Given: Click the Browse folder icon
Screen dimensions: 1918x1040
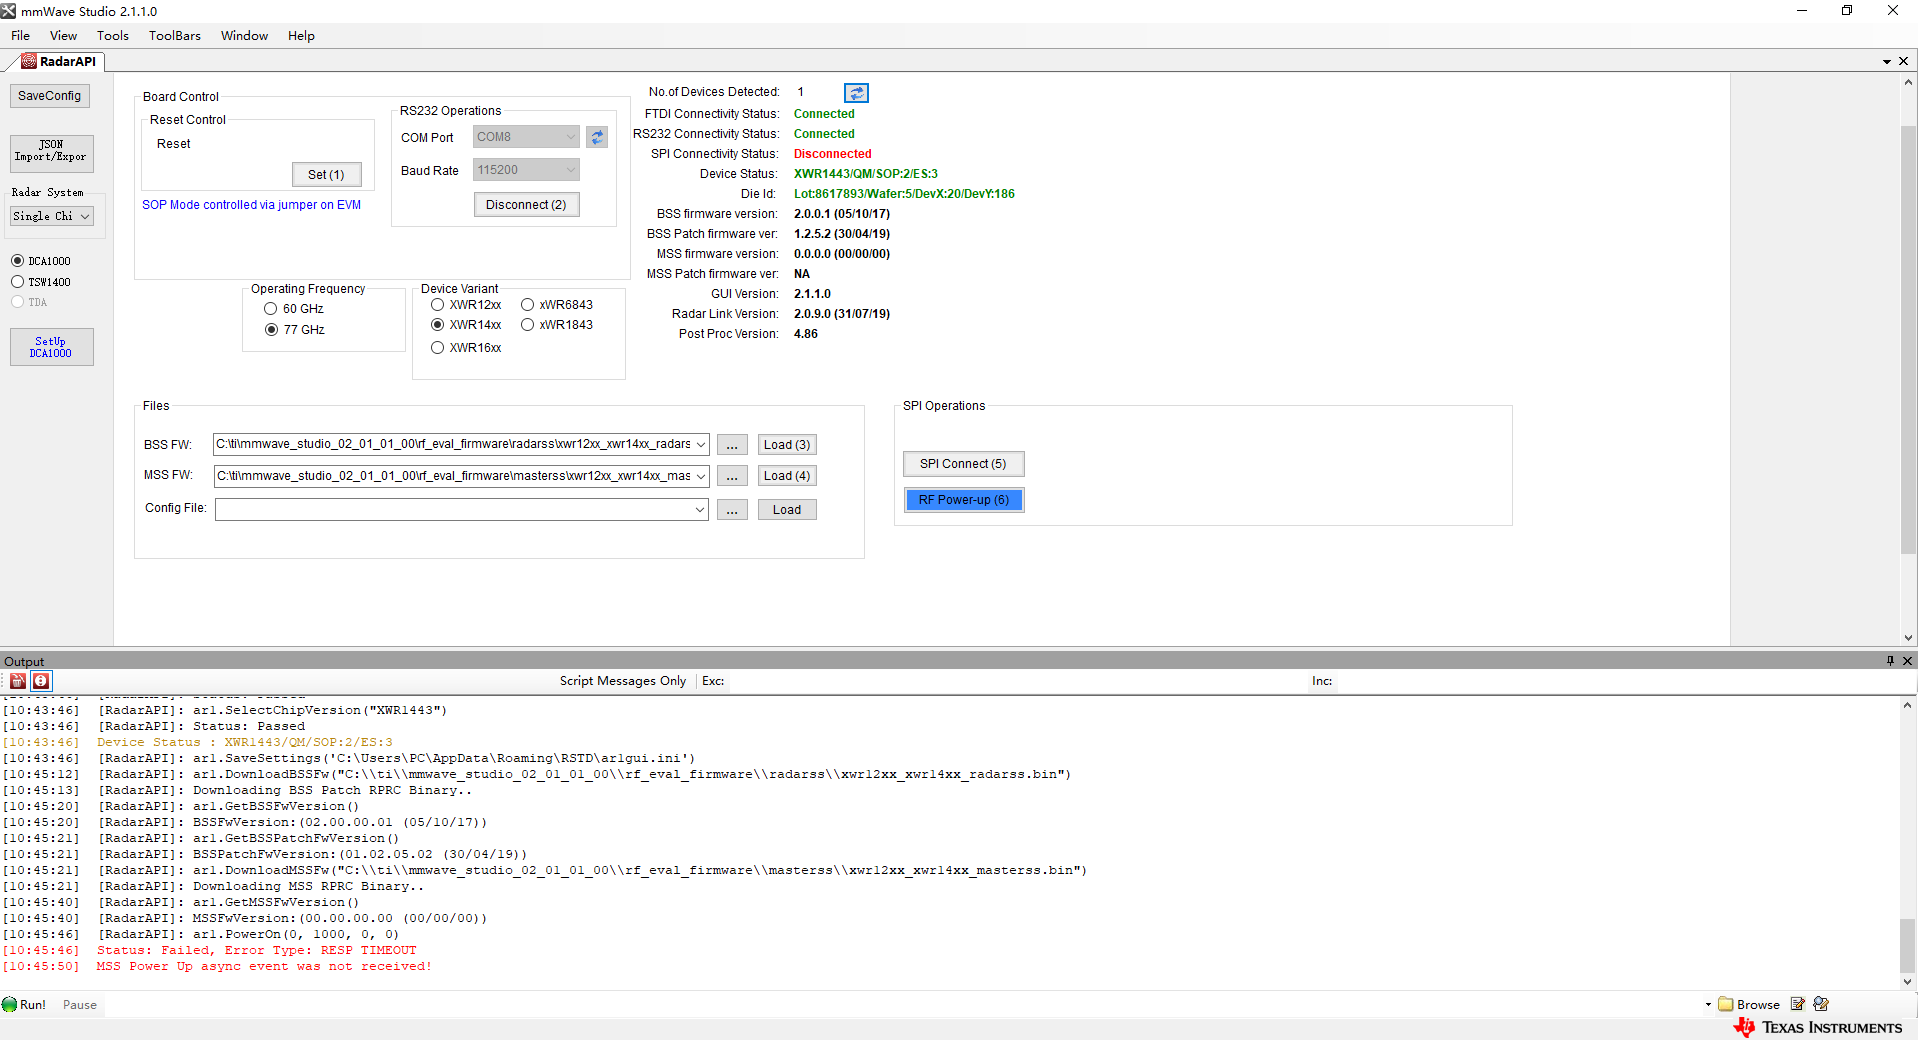Looking at the screenshot, I should pos(1726,1004).
